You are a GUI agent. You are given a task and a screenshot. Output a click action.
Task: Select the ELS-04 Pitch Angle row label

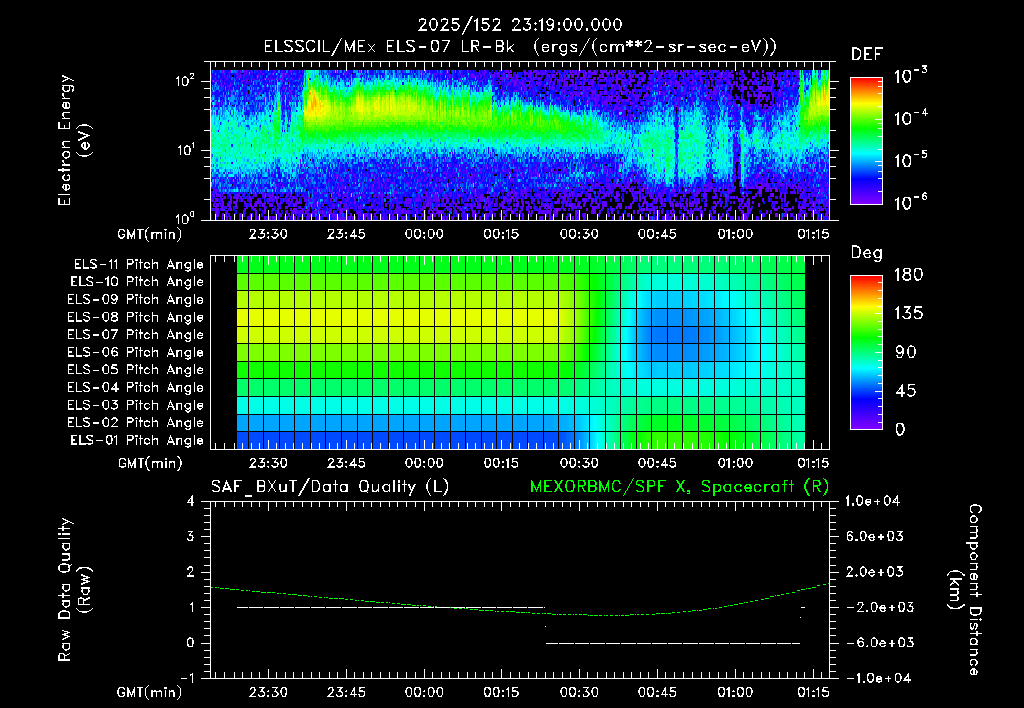click(136, 387)
